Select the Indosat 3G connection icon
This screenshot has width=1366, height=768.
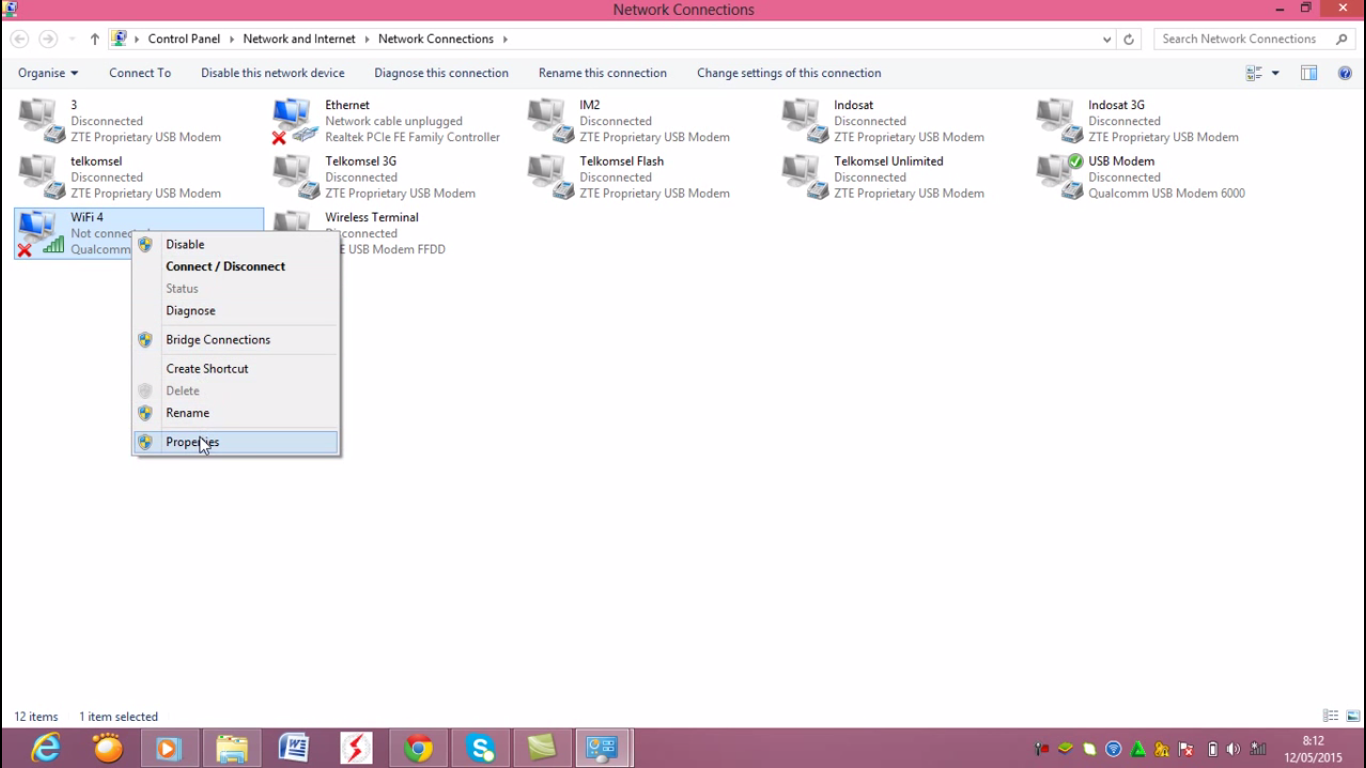[x=1060, y=120]
